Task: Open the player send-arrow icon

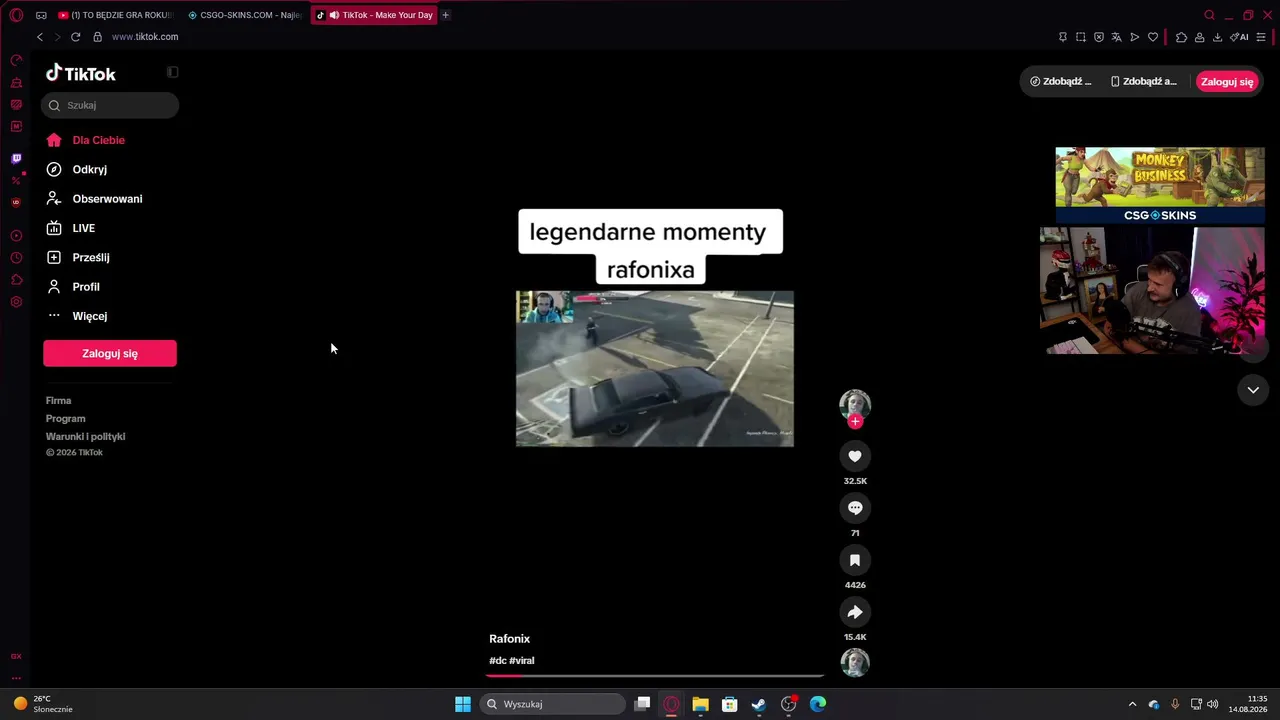Action: (x=1135, y=37)
